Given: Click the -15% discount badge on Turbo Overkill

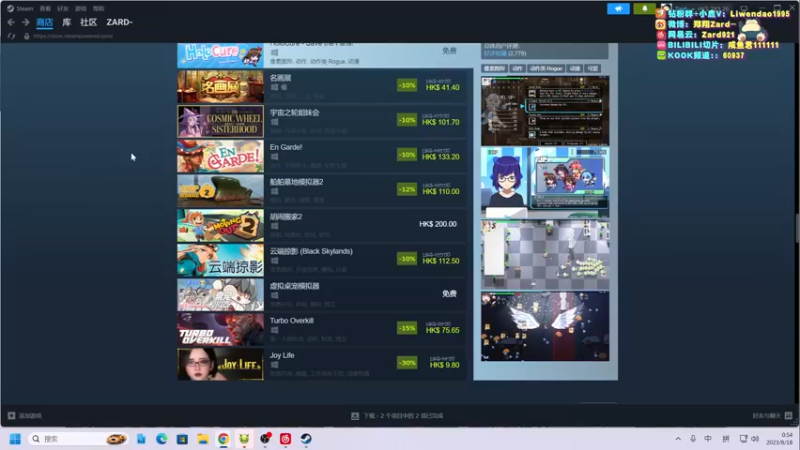Looking at the screenshot, I should pyautogui.click(x=407, y=328).
